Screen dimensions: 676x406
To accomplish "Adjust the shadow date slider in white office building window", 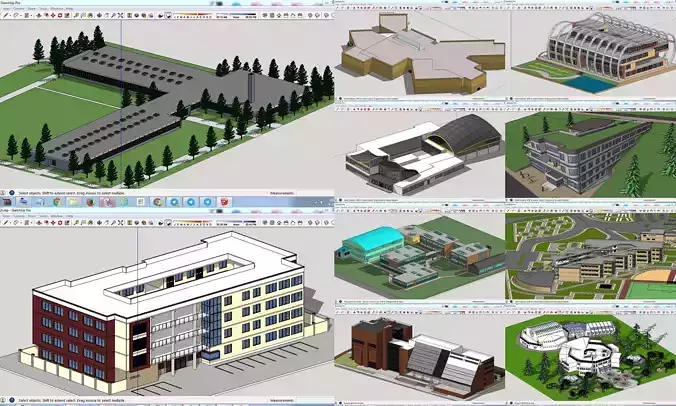I will click(x=193, y=221).
